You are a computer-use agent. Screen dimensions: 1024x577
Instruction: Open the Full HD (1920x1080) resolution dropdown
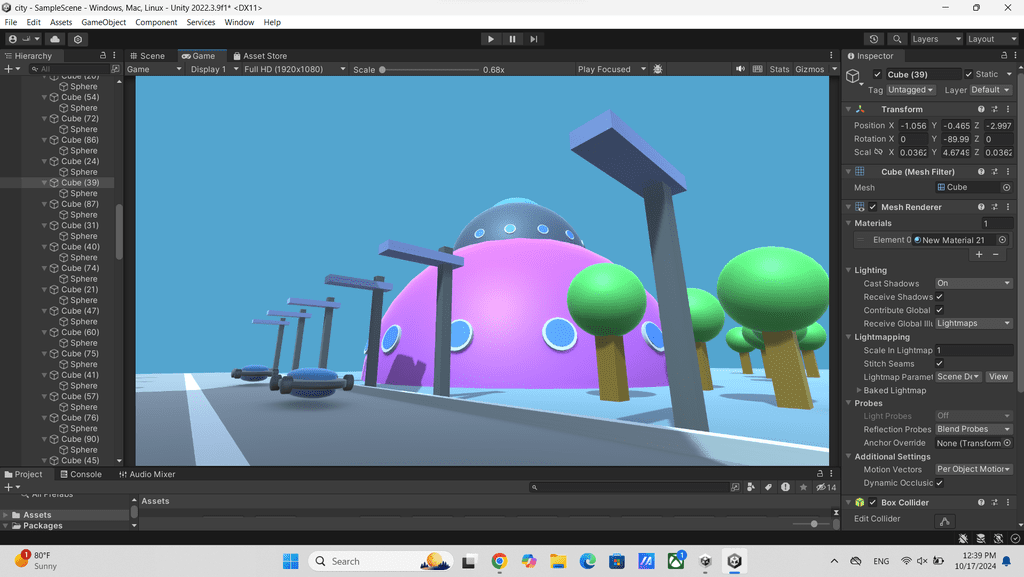295,69
